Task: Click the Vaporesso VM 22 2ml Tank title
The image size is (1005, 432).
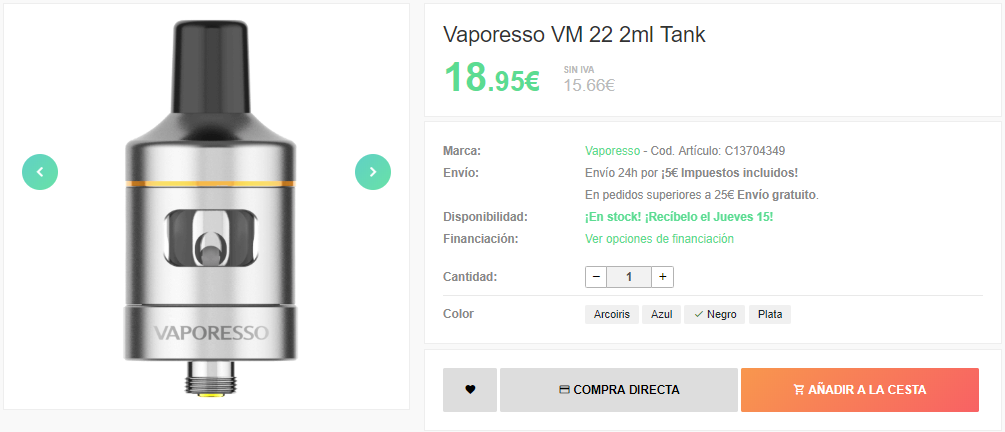Action: [574, 35]
